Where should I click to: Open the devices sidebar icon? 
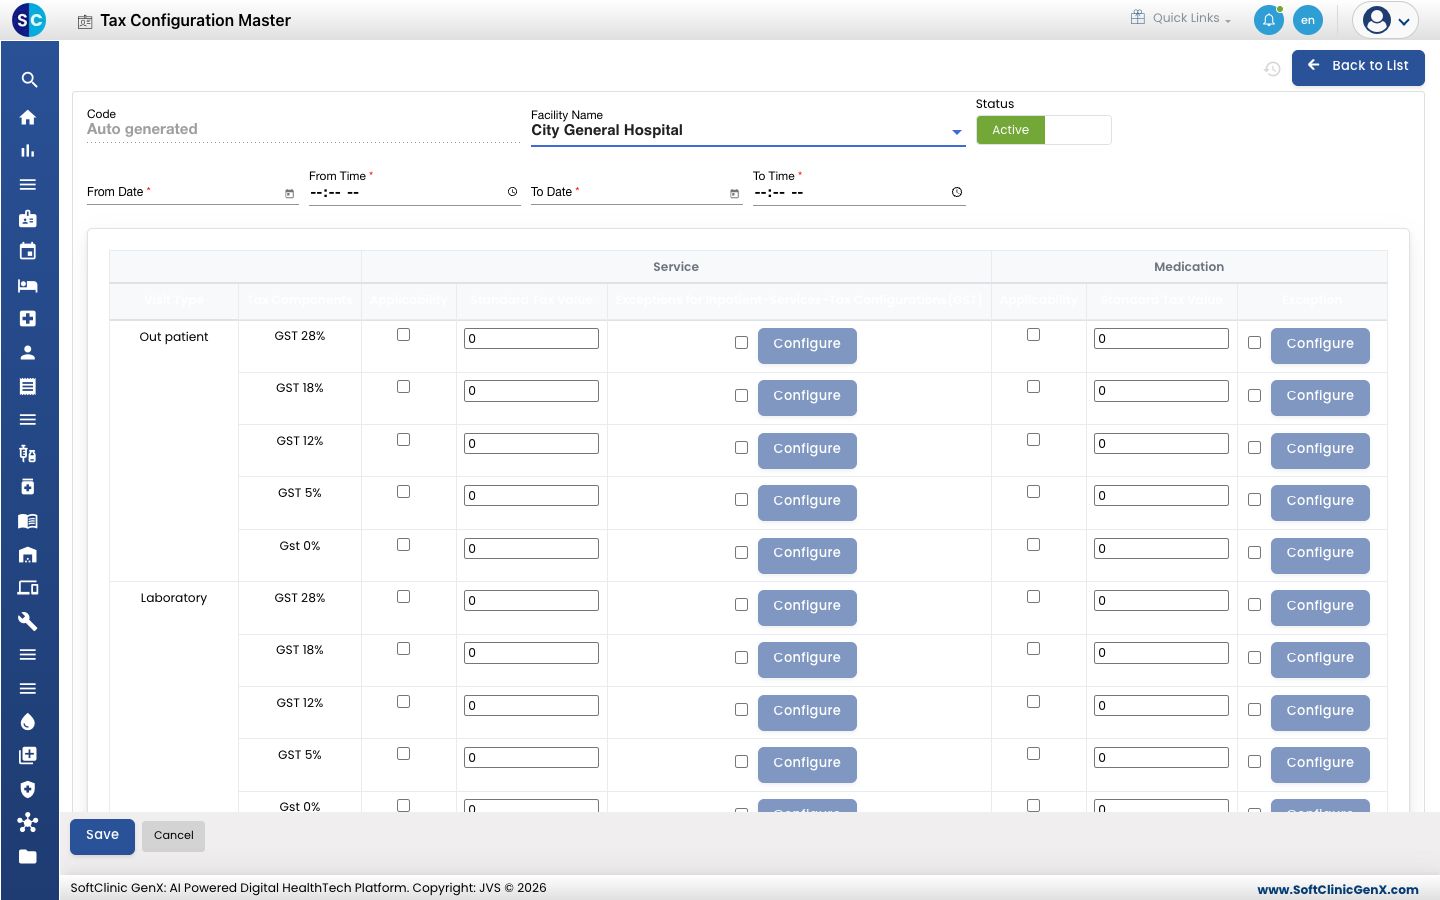(x=28, y=588)
